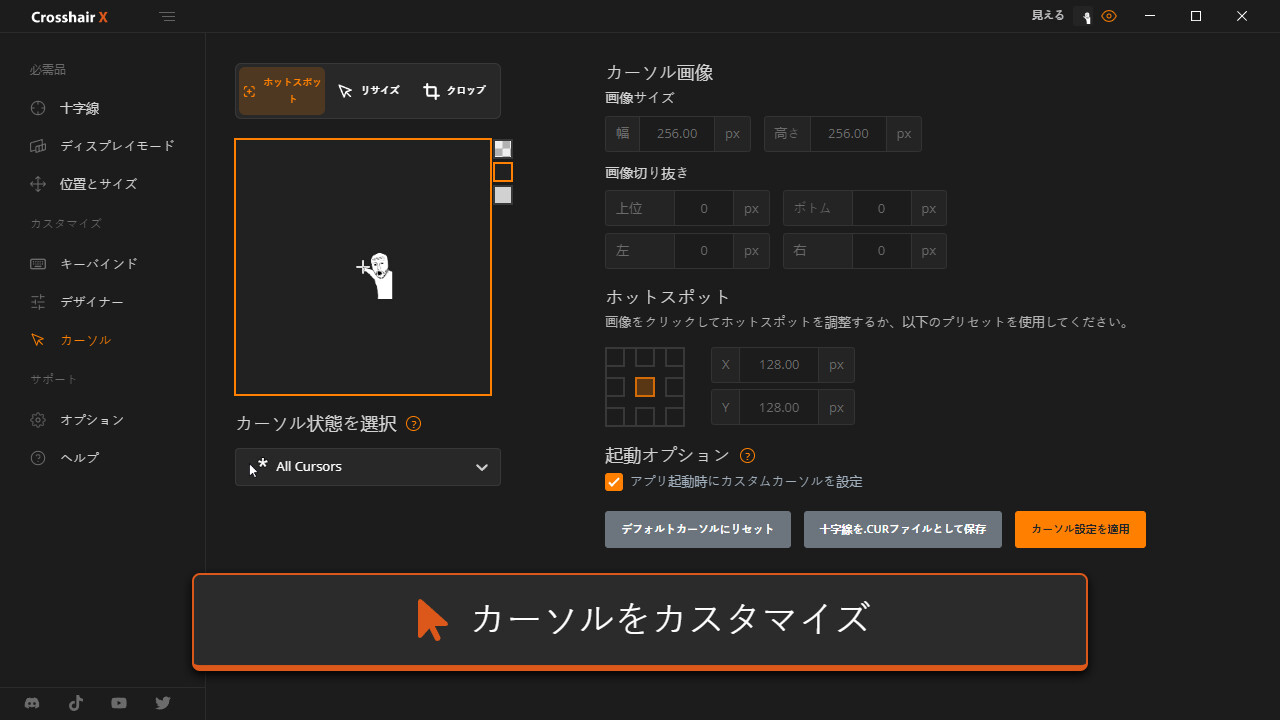Switch to the クロップ tool tab

coord(454,91)
